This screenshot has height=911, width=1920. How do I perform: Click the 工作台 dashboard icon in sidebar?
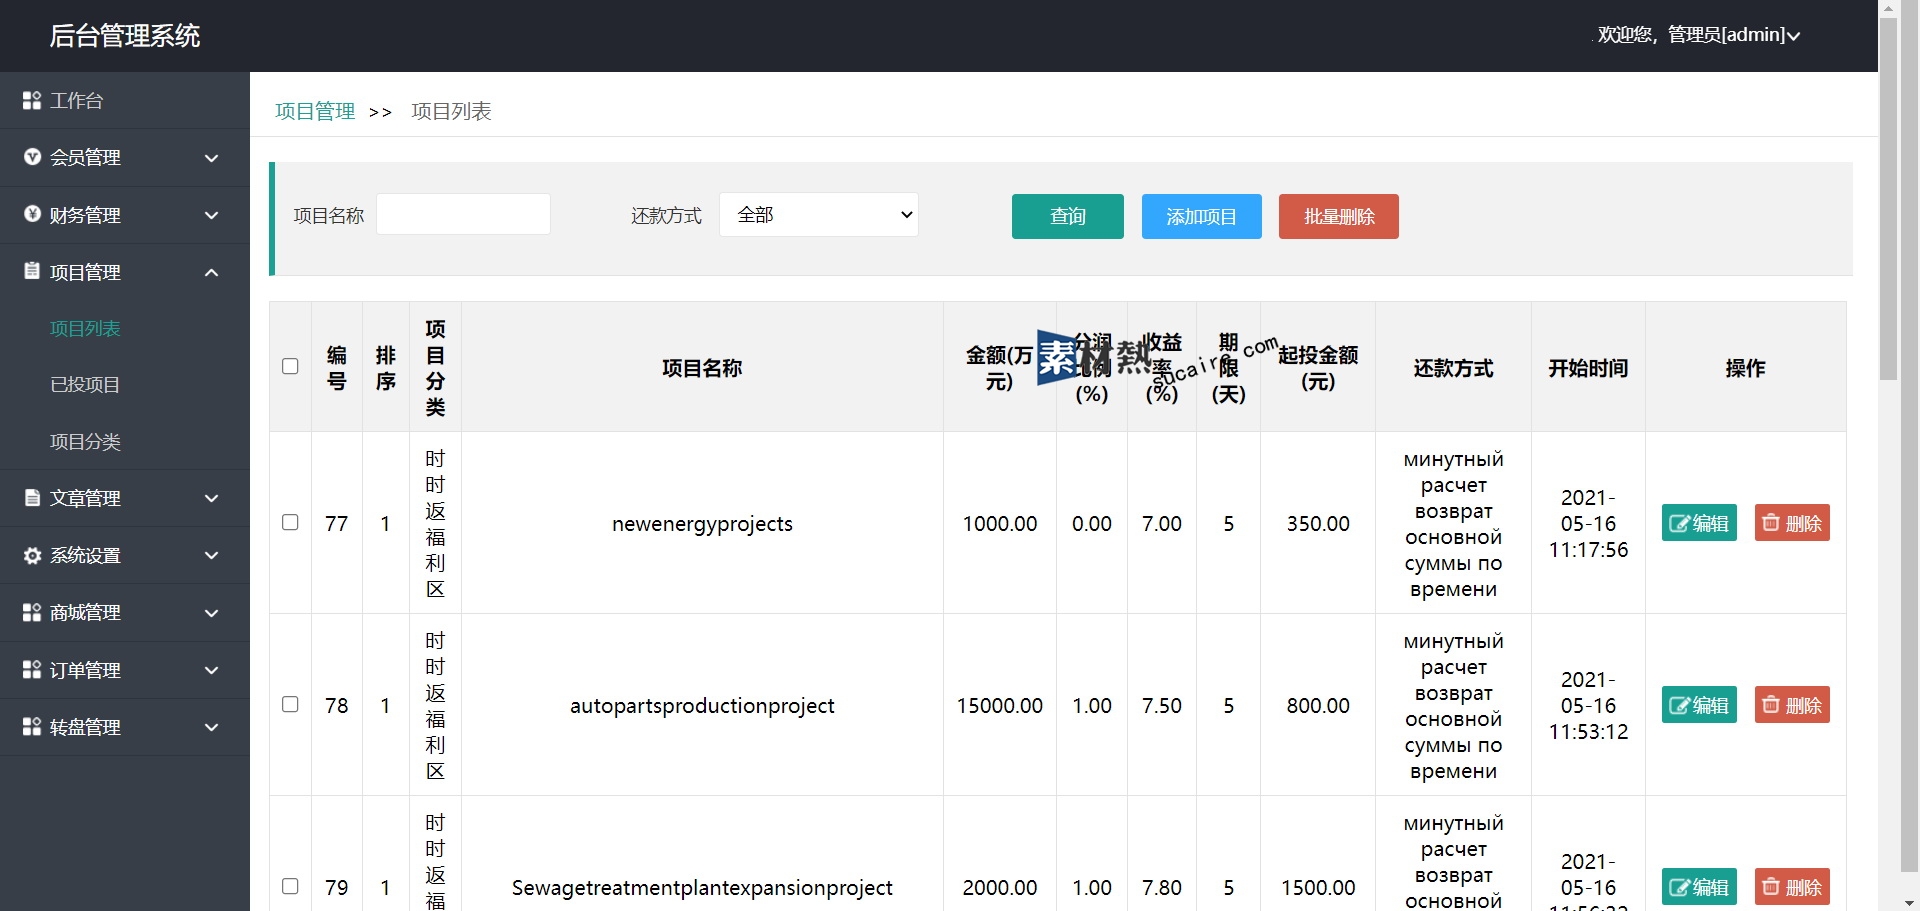click(x=32, y=100)
